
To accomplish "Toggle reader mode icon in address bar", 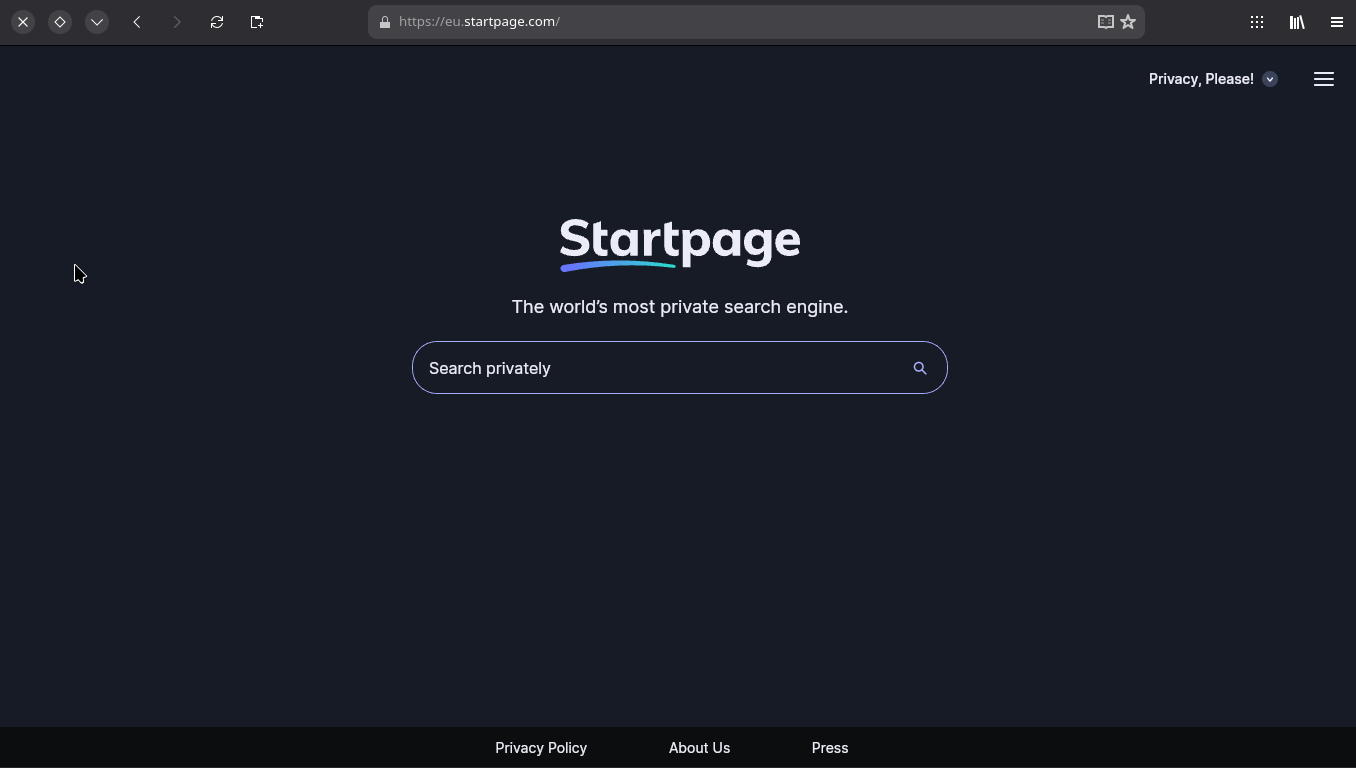I will [1106, 22].
